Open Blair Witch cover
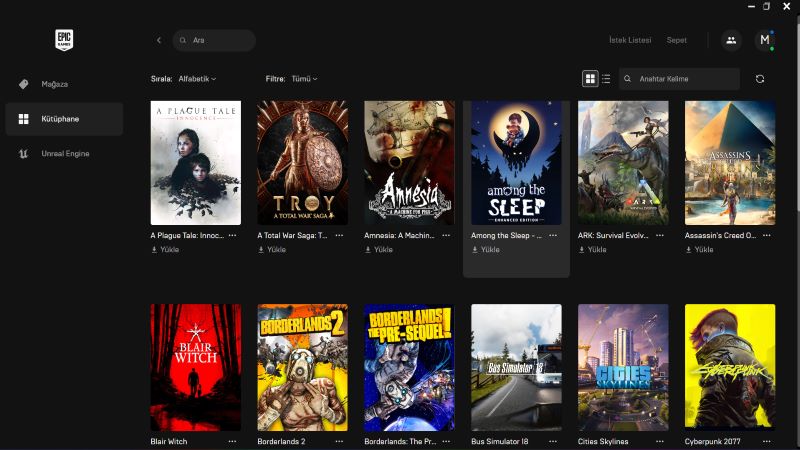This screenshot has width=800, height=450. 196,368
